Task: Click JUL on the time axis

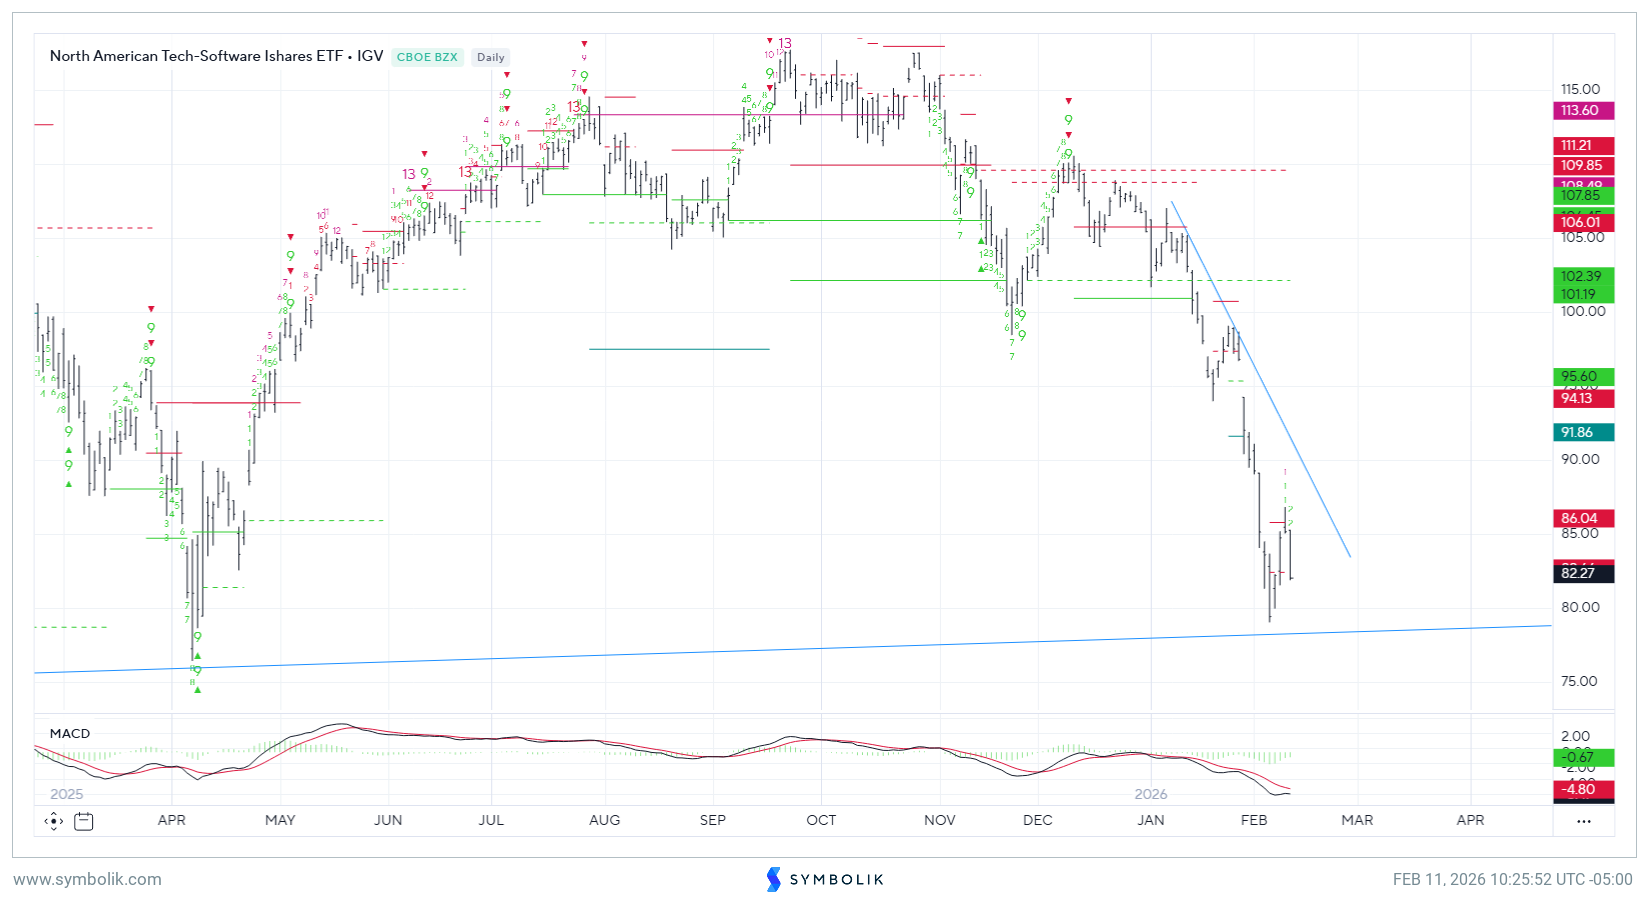Action: pyautogui.click(x=491, y=820)
